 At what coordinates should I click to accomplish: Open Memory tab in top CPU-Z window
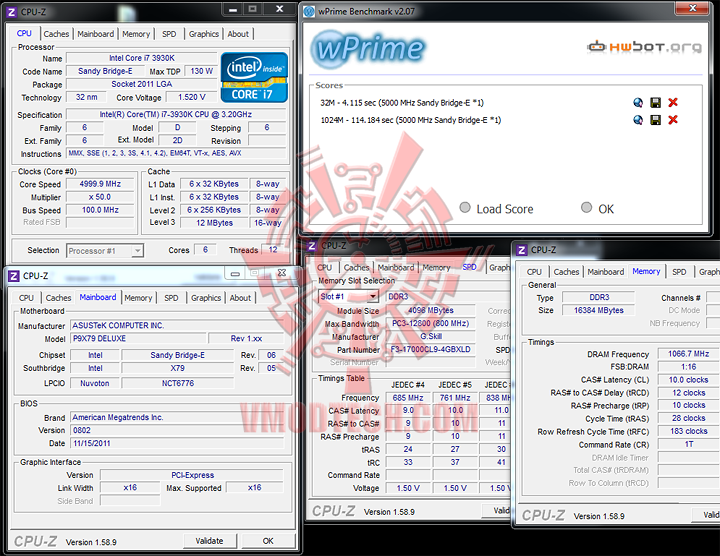click(136, 34)
